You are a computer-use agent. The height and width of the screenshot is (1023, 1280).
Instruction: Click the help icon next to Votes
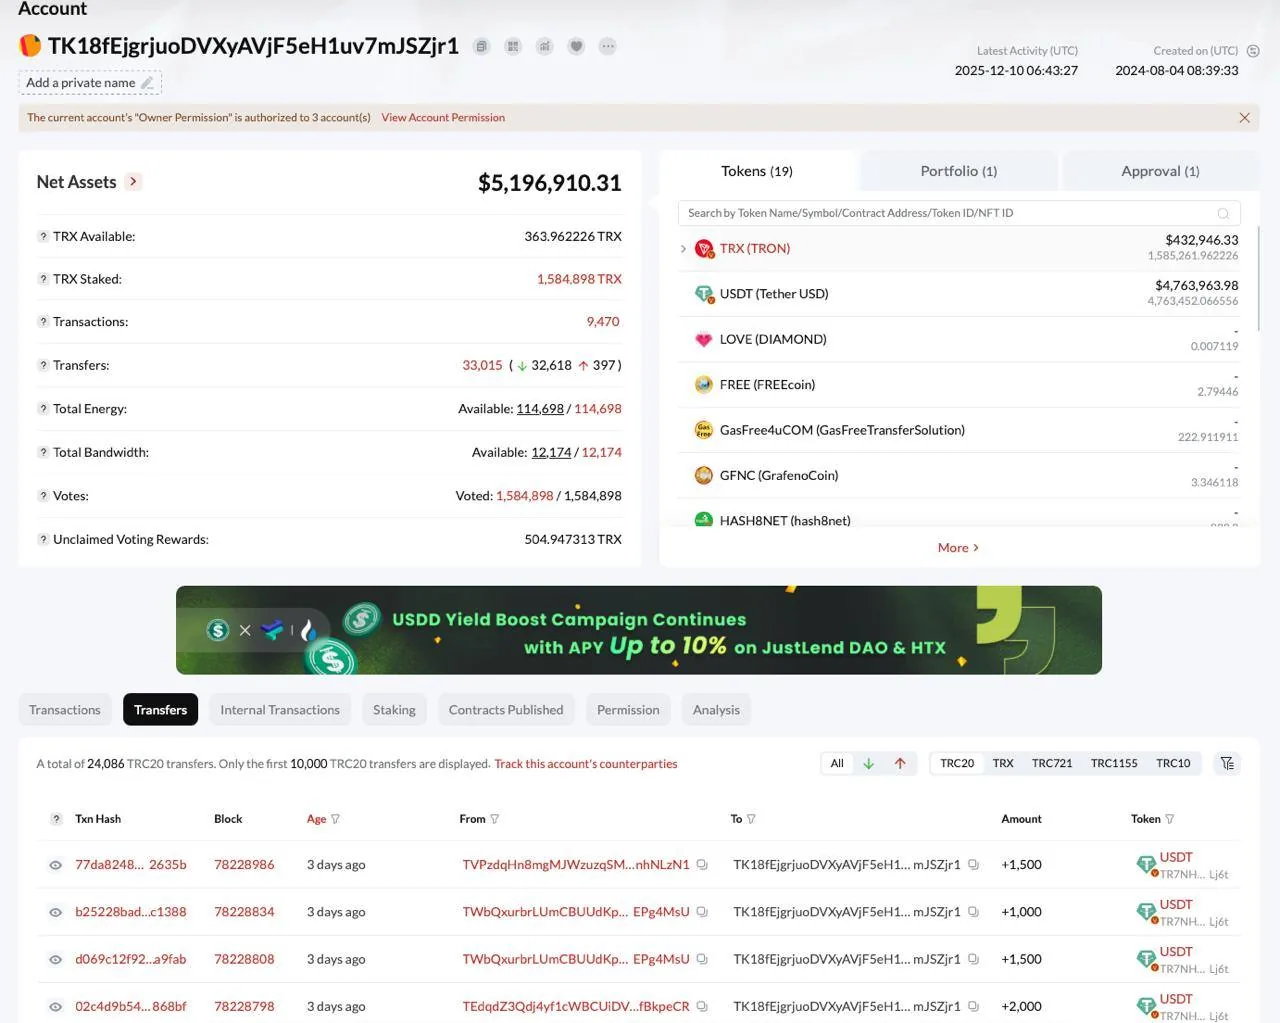[x=43, y=496]
